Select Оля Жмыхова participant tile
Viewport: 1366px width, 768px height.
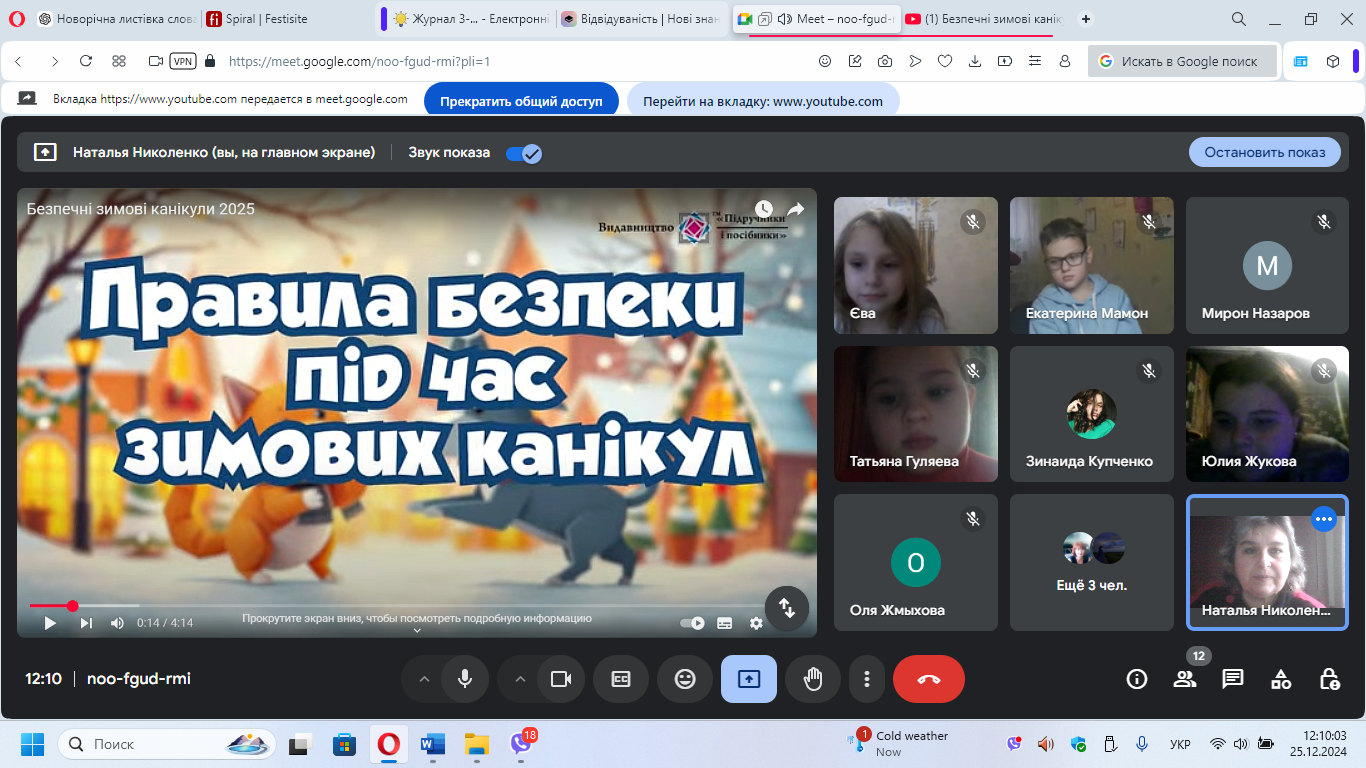click(x=916, y=562)
